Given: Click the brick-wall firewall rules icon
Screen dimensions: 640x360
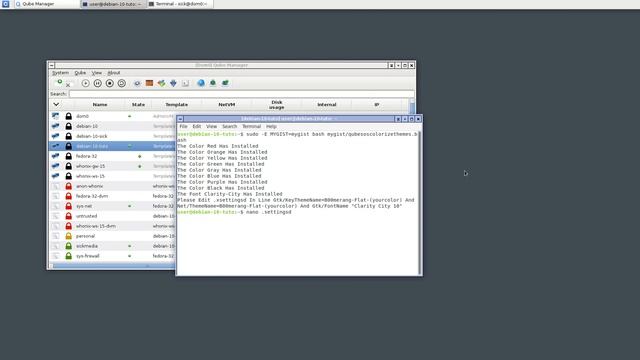Looking at the screenshot, I should pos(149,83).
